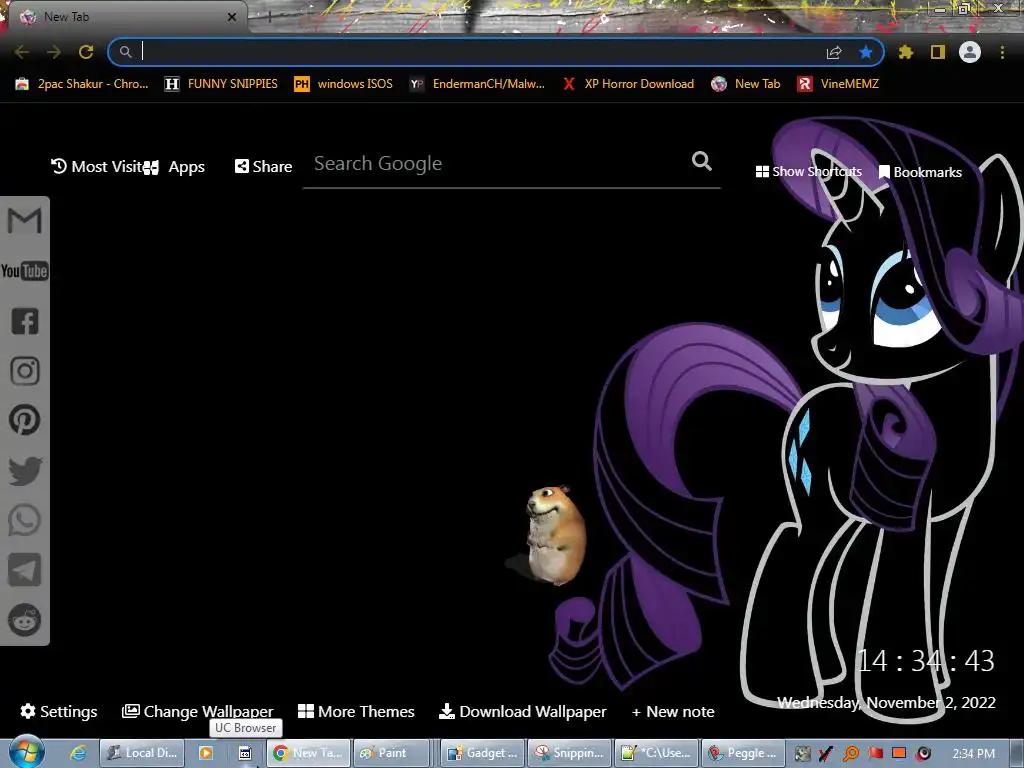Open a new tab with plus button
The width and height of the screenshot is (1024, 768).
269,17
